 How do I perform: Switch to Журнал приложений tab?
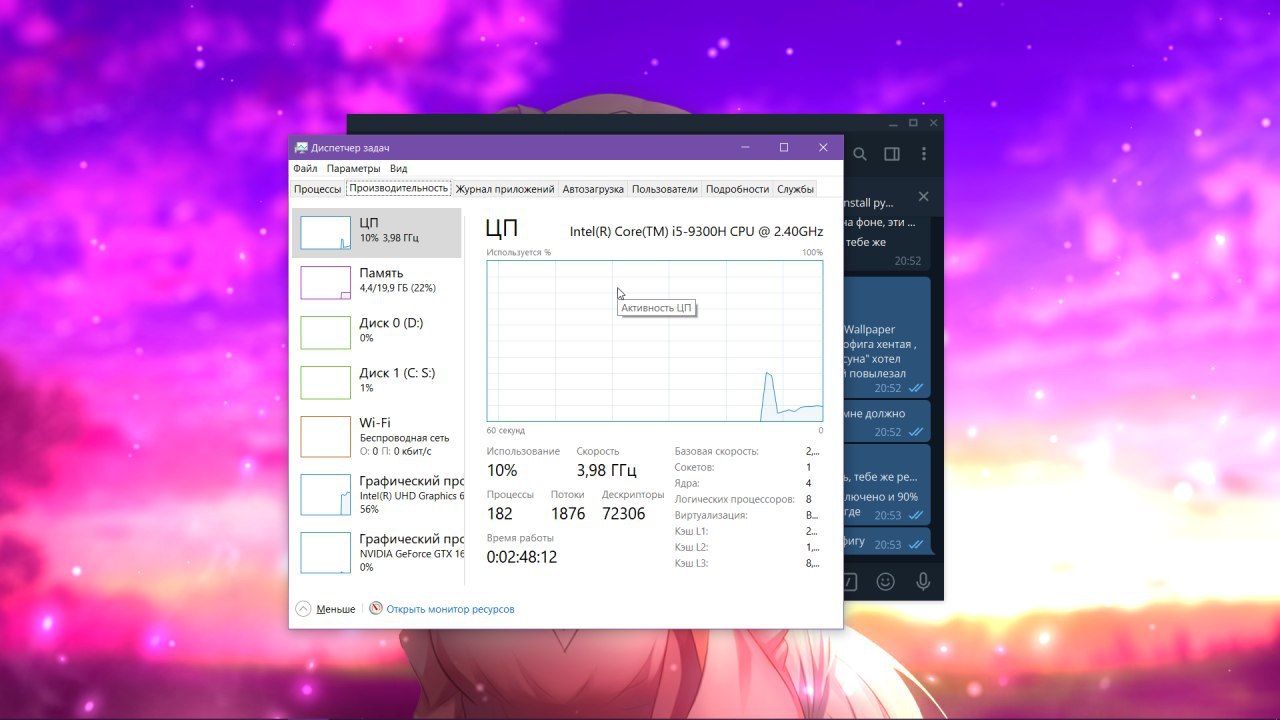click(x=504, y=189)
